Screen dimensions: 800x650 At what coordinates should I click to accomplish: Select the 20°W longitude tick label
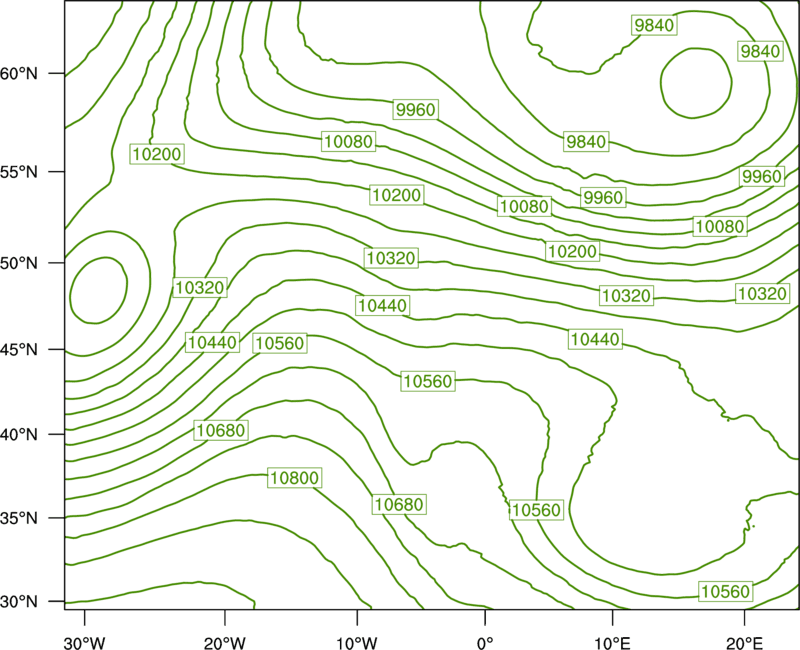(224, 643)
